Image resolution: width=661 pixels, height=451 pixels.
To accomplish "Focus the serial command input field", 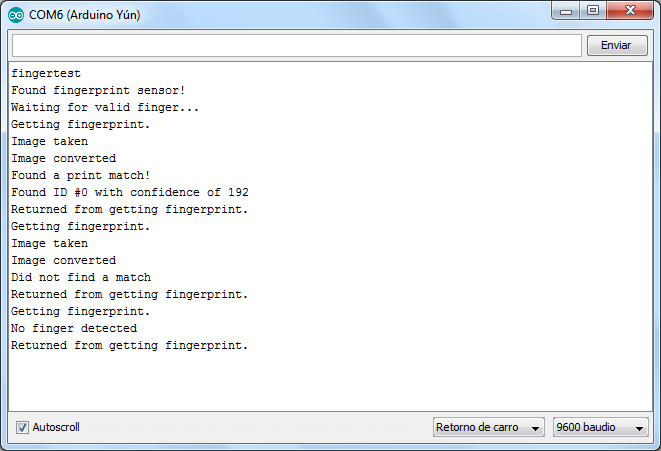I will point(296,46).
